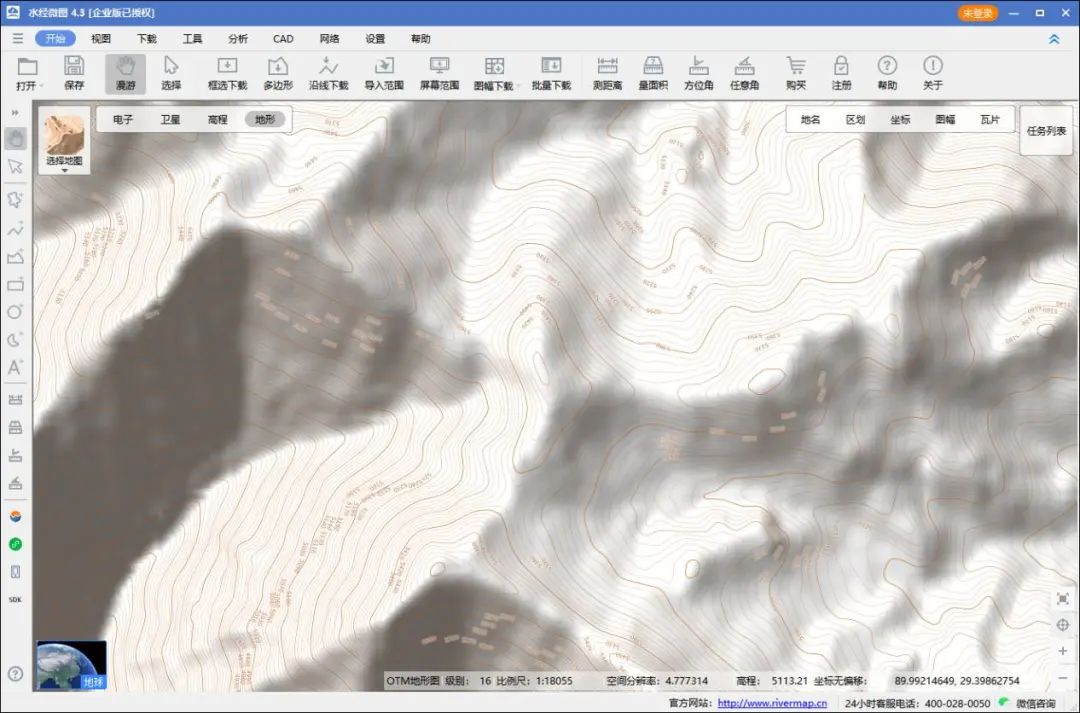Toggle 图幅 map sheet overlay
The image size is (1080, 713).
(x=945, y=119)
